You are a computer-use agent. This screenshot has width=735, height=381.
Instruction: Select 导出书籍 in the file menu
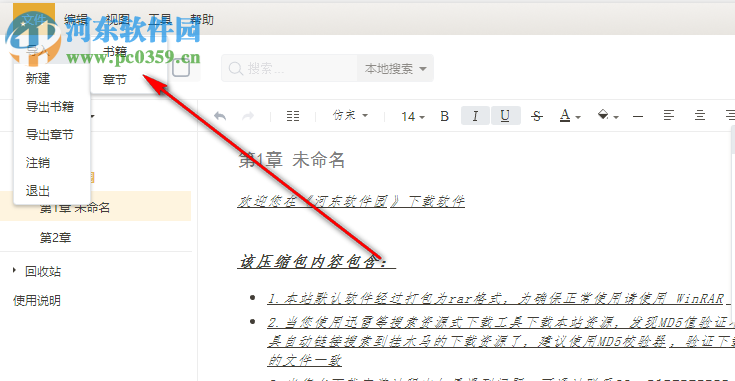52,106
